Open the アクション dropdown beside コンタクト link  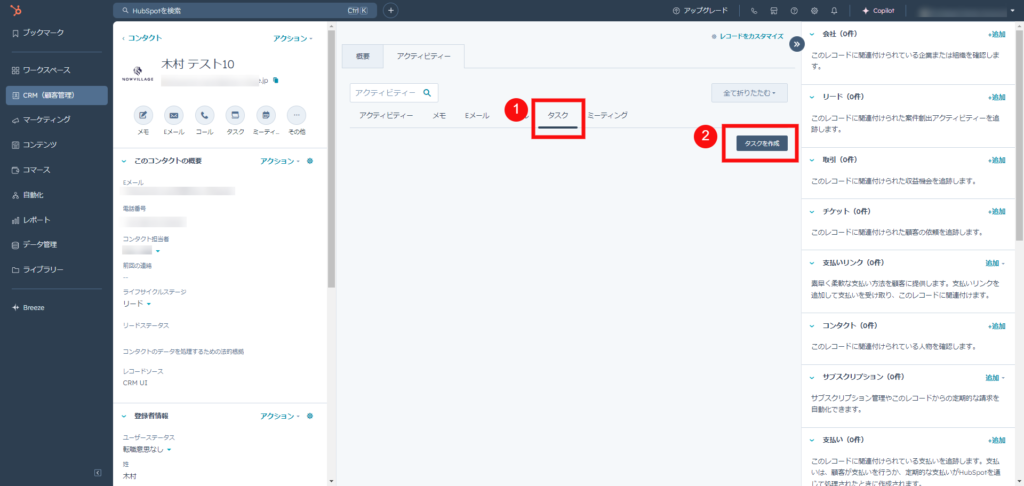293,39
